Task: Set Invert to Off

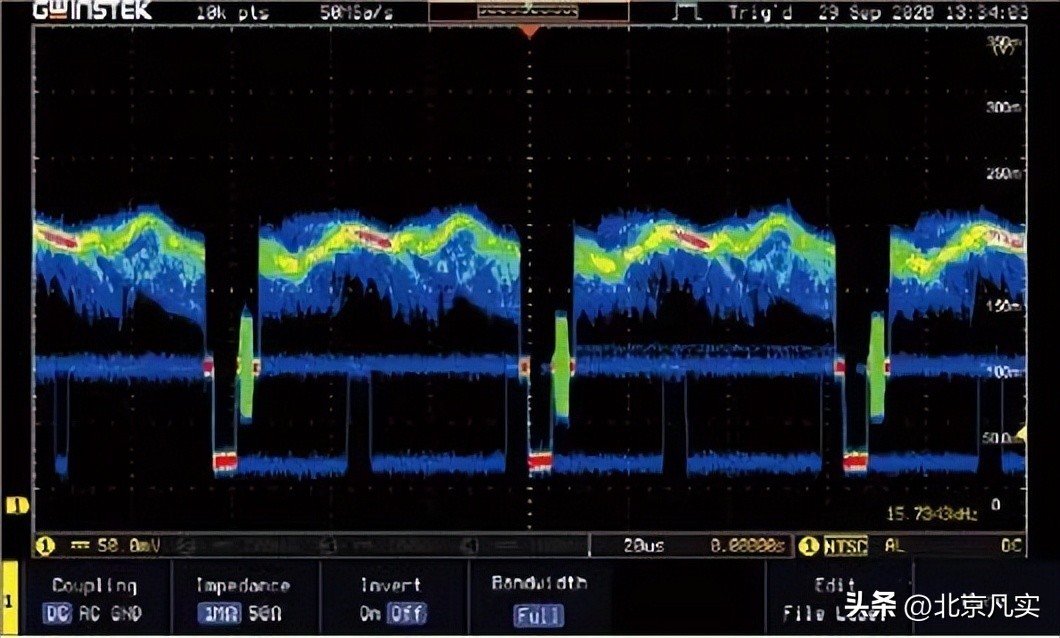Action: point(406,614)
